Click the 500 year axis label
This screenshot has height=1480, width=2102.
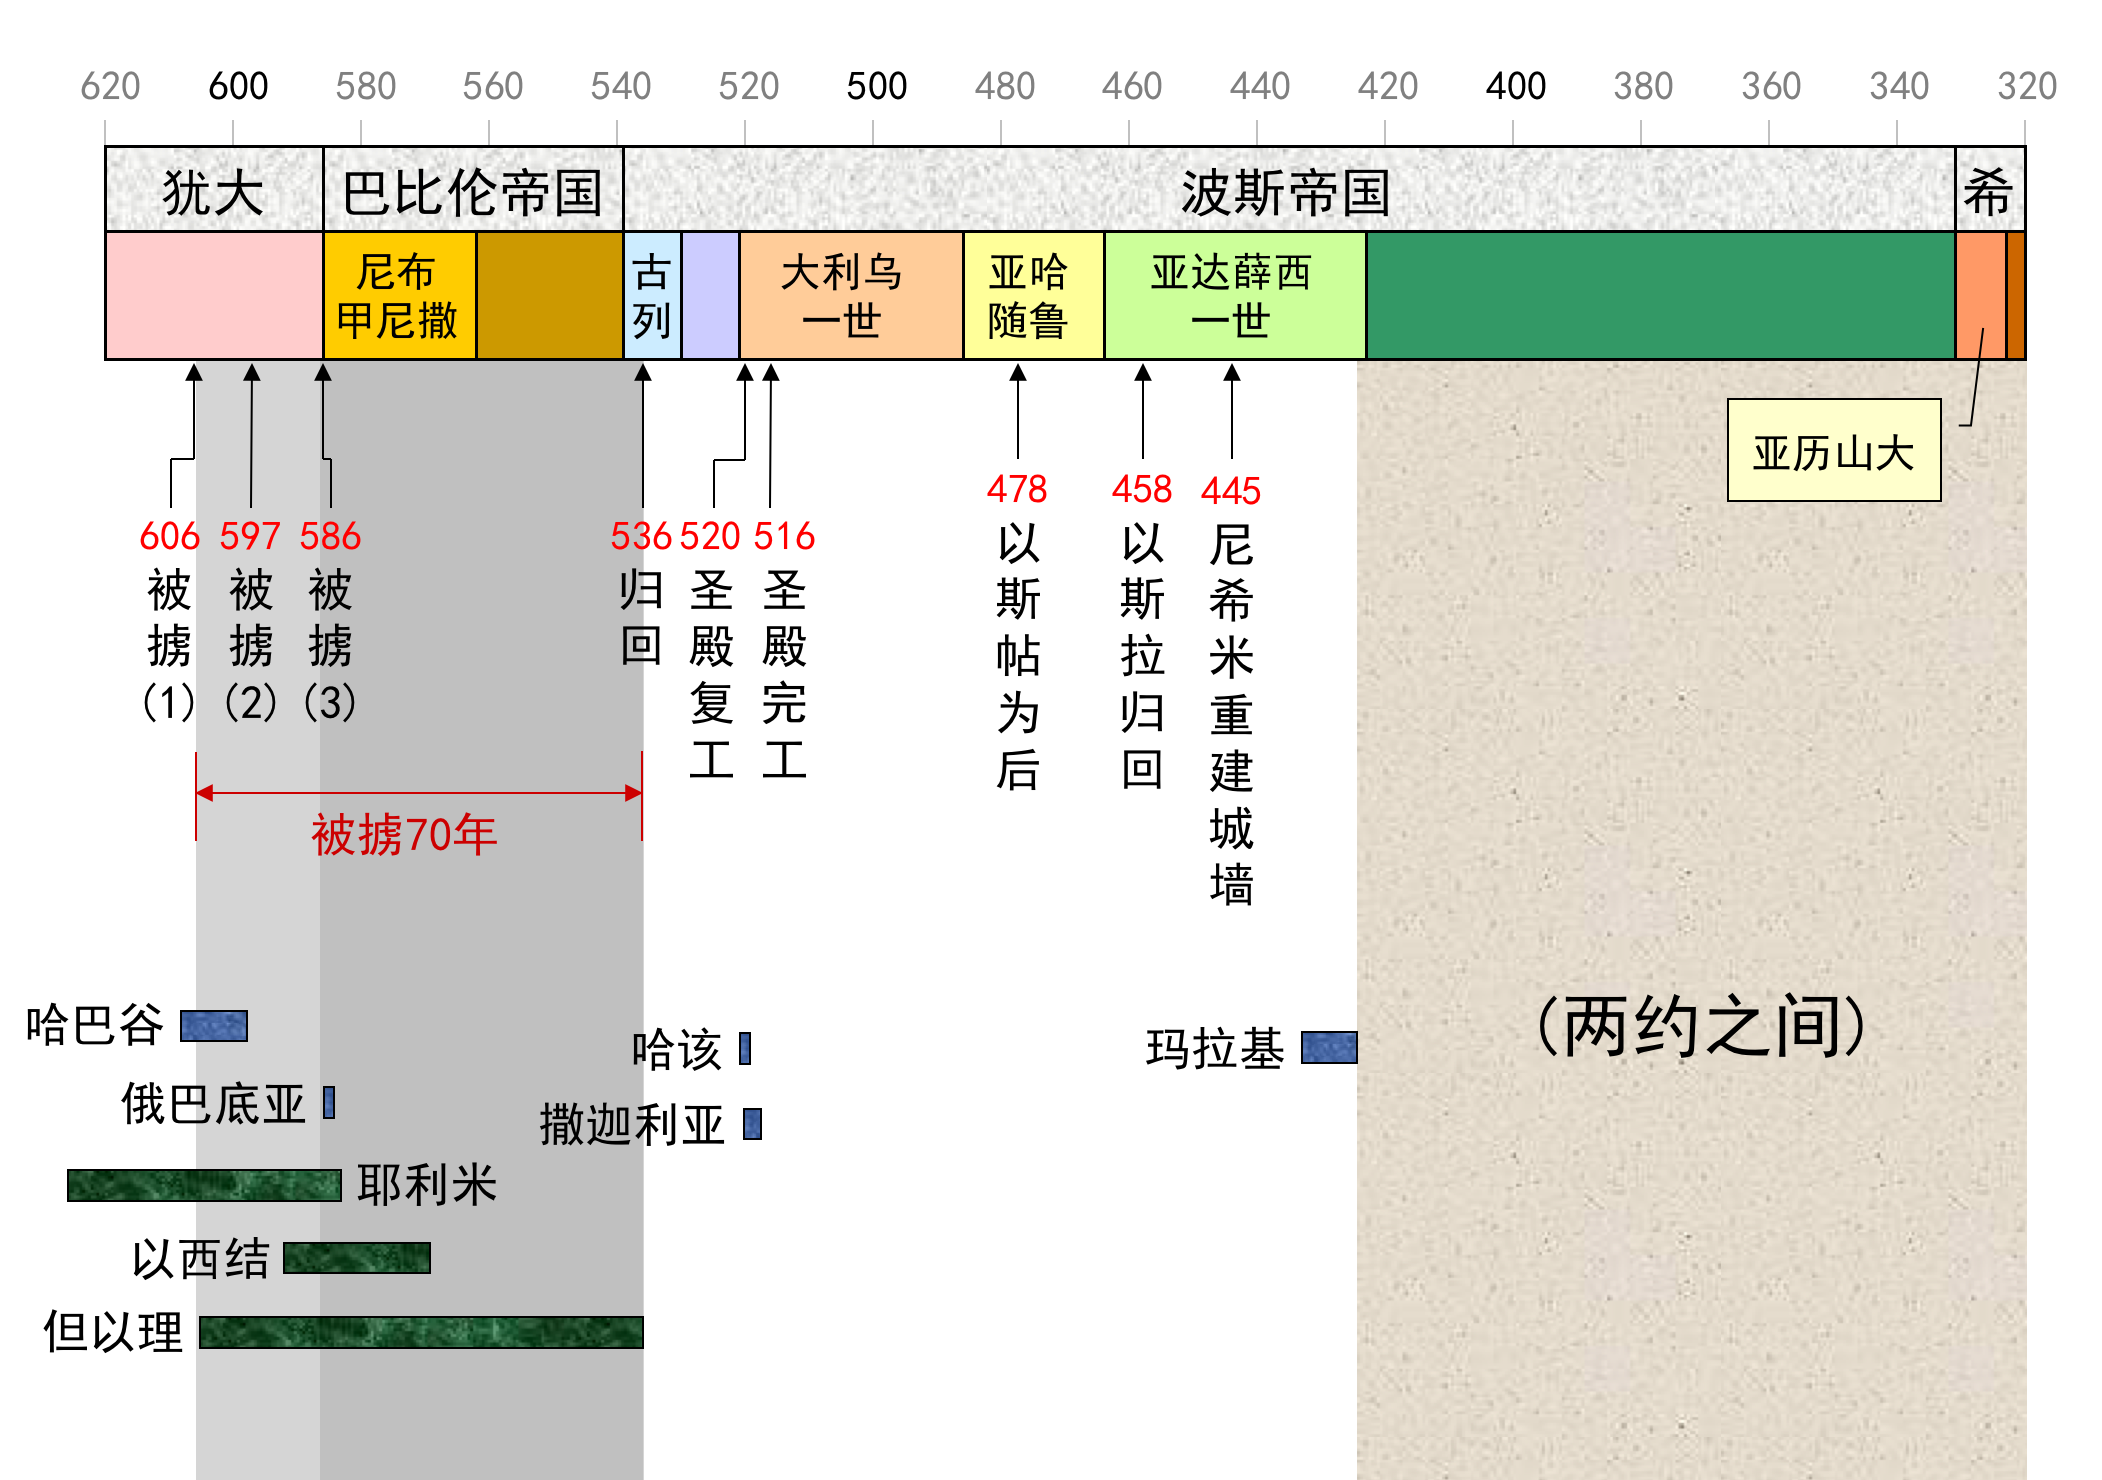875,86
